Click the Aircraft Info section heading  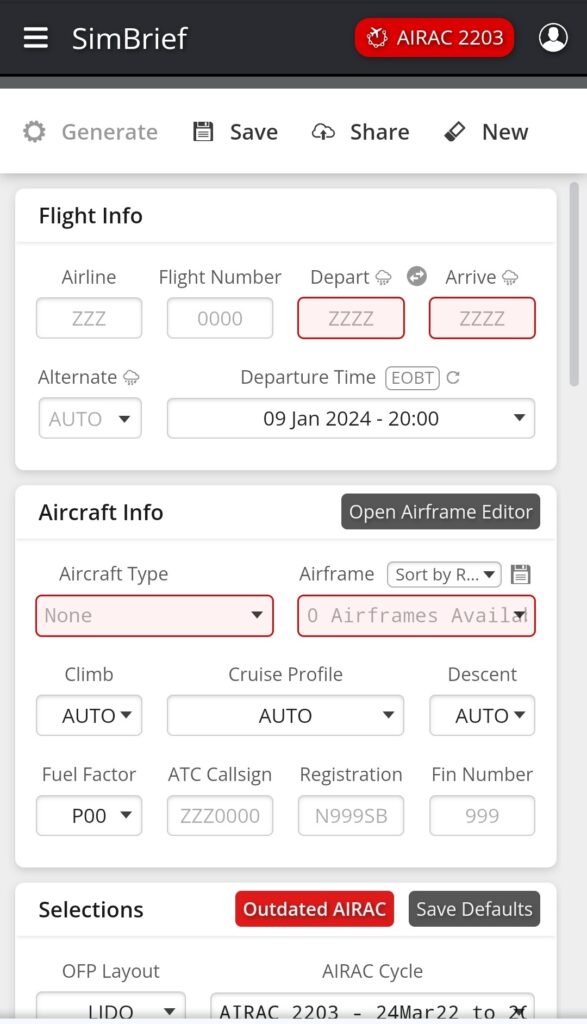[101, 512]
